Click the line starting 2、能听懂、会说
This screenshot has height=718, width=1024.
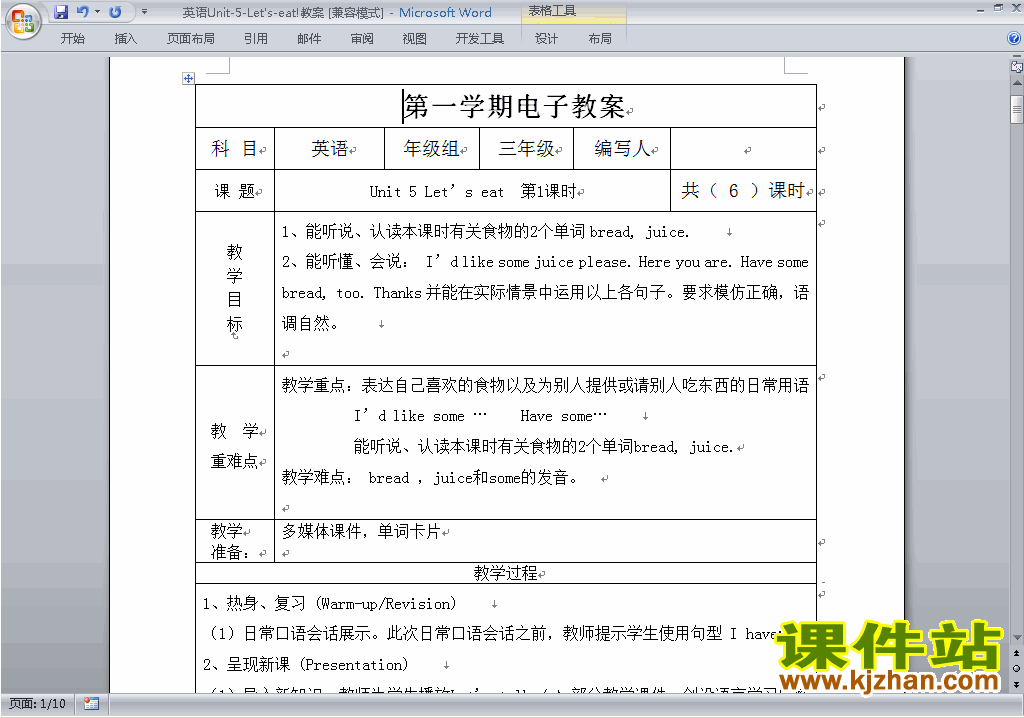[x=545, y=262]
